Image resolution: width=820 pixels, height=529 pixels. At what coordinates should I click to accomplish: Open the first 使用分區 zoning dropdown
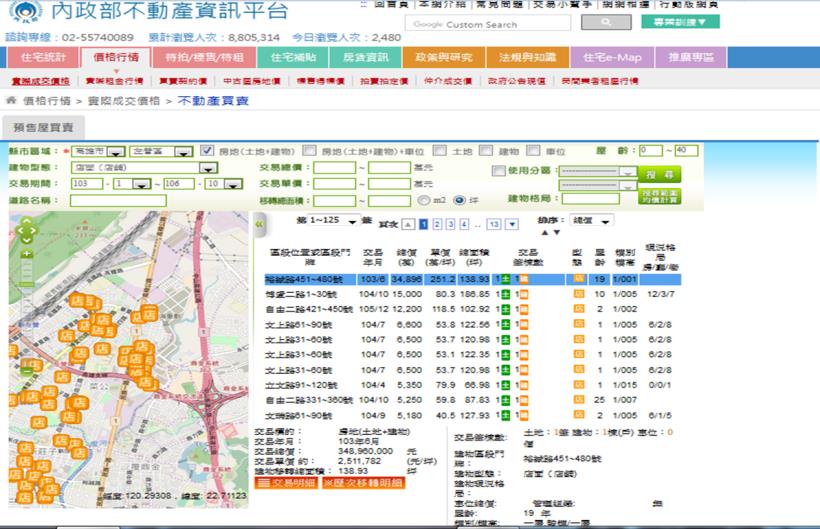pos(598,171)
